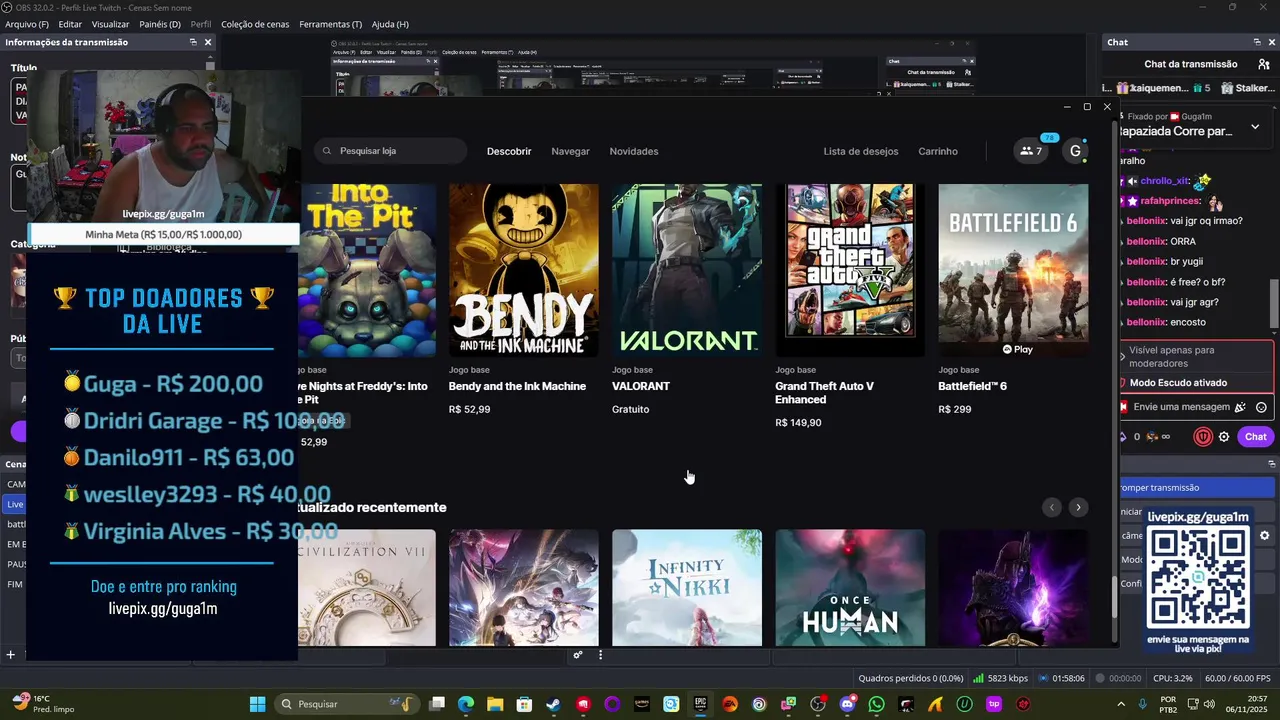Viewport: 1280px width, 720px height.
Task: Open Discord from the taskbar
Action: (848, 704)
